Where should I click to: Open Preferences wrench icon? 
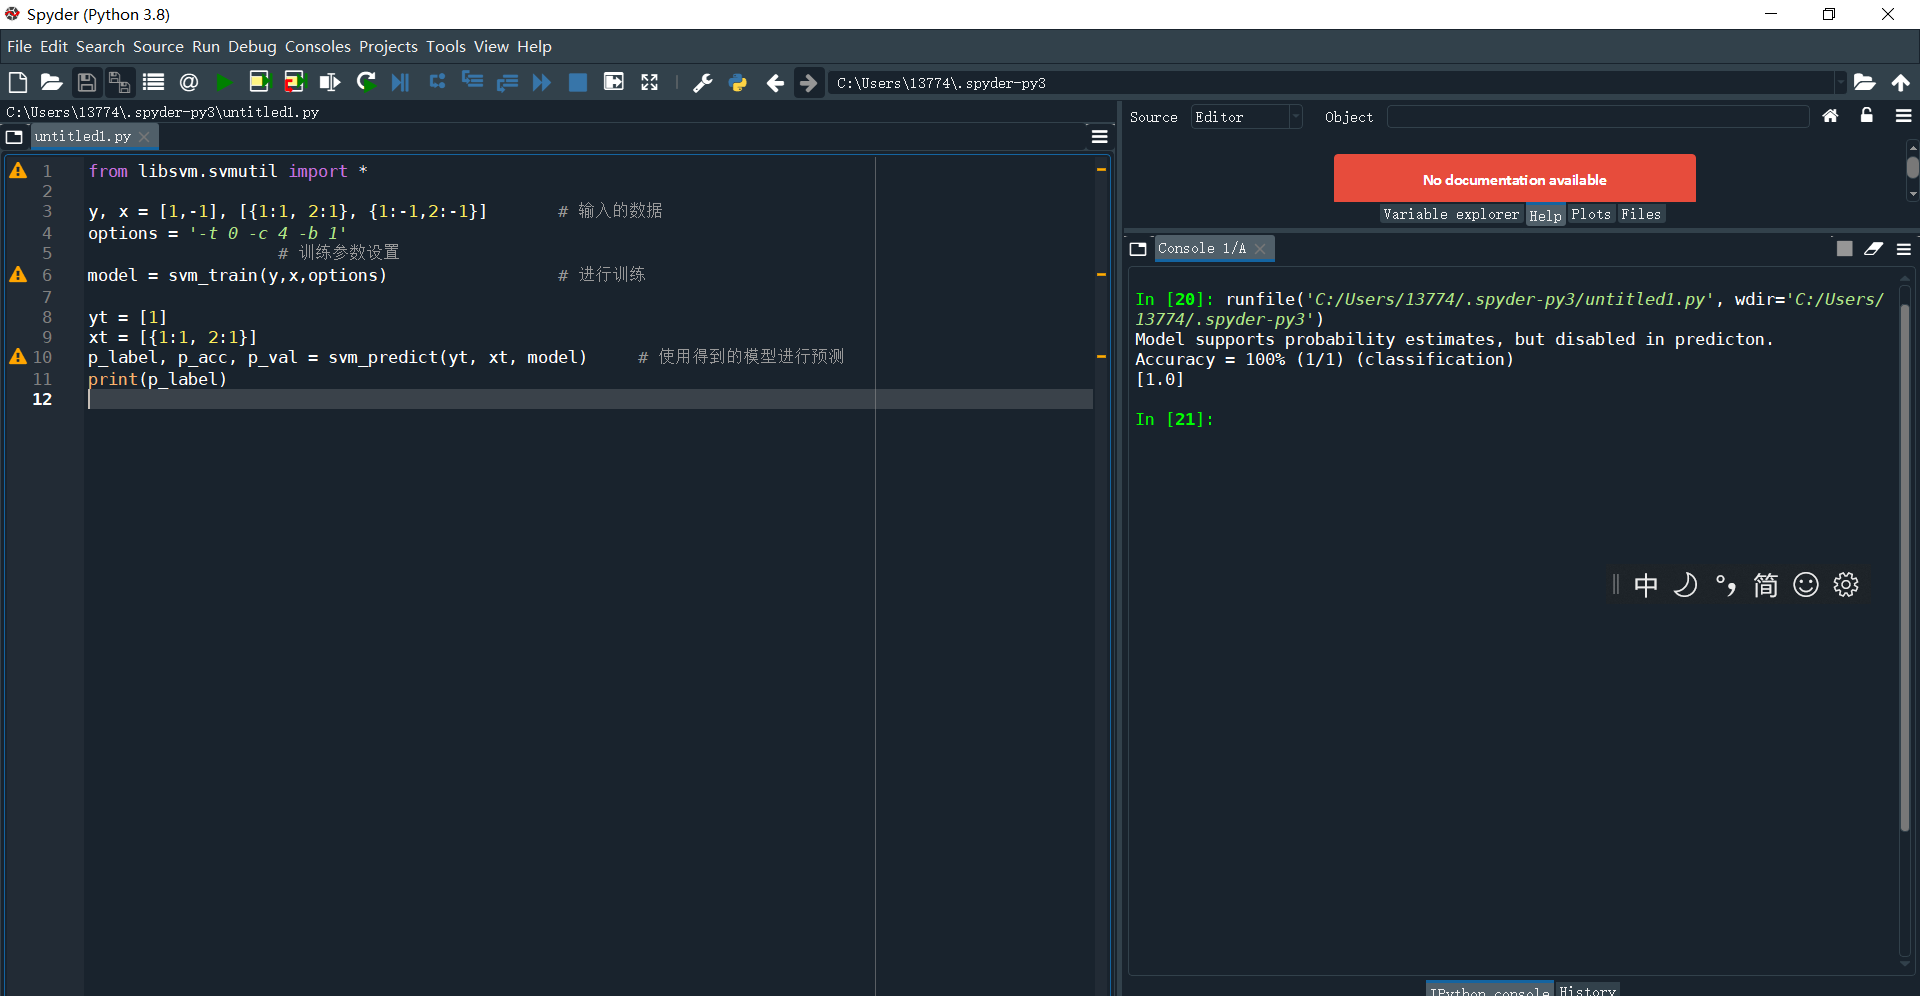point(703,83)
